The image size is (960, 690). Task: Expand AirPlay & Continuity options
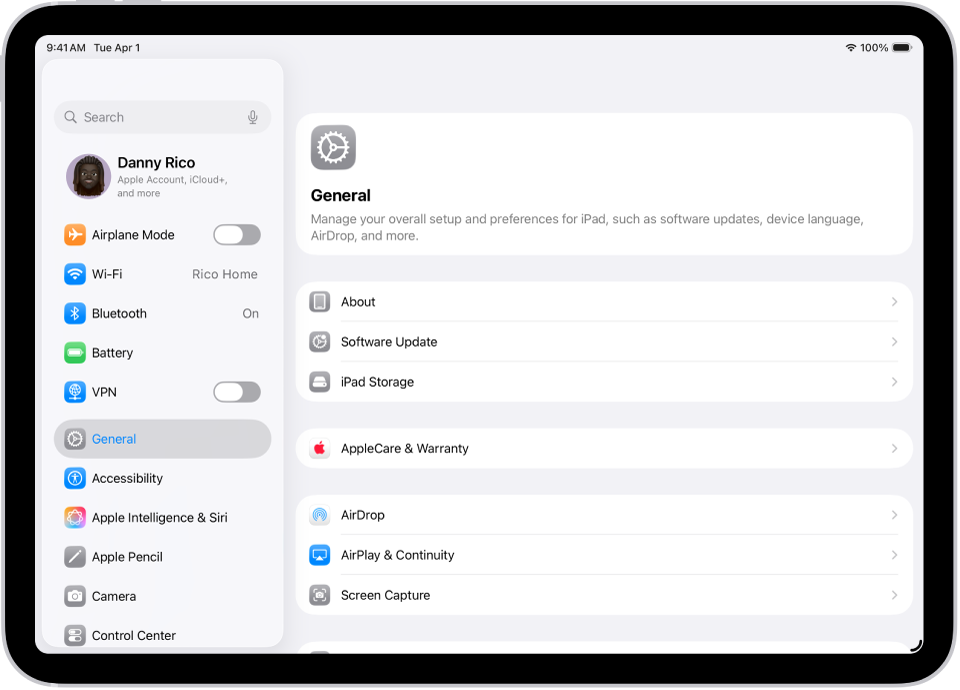pyautogui.click(x=893, y=555)
